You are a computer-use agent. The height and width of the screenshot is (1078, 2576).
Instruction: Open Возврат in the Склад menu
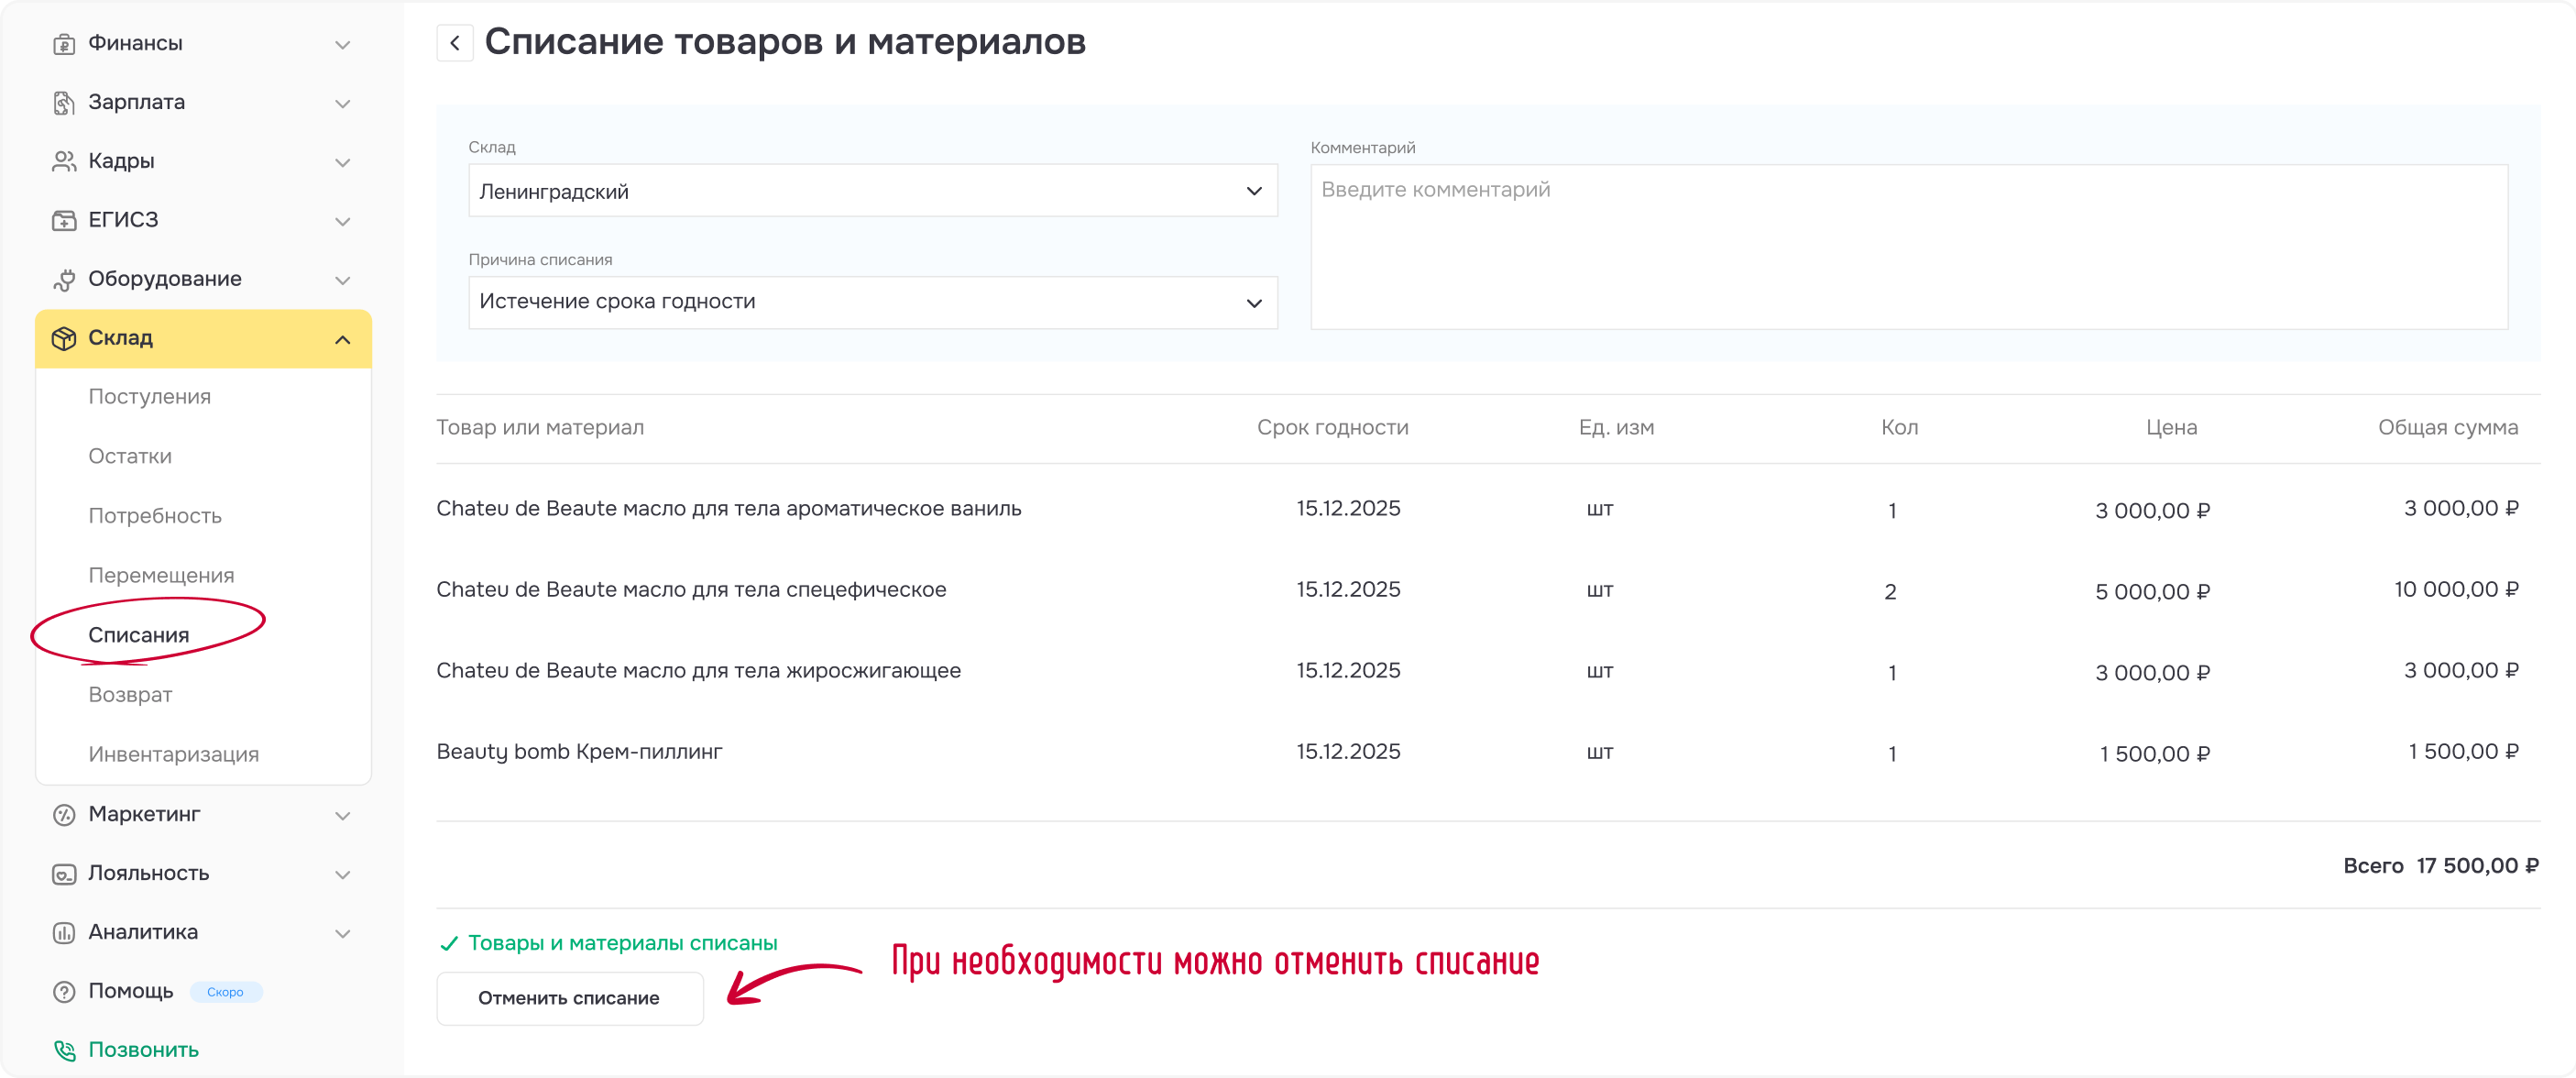tap(130, 695)
